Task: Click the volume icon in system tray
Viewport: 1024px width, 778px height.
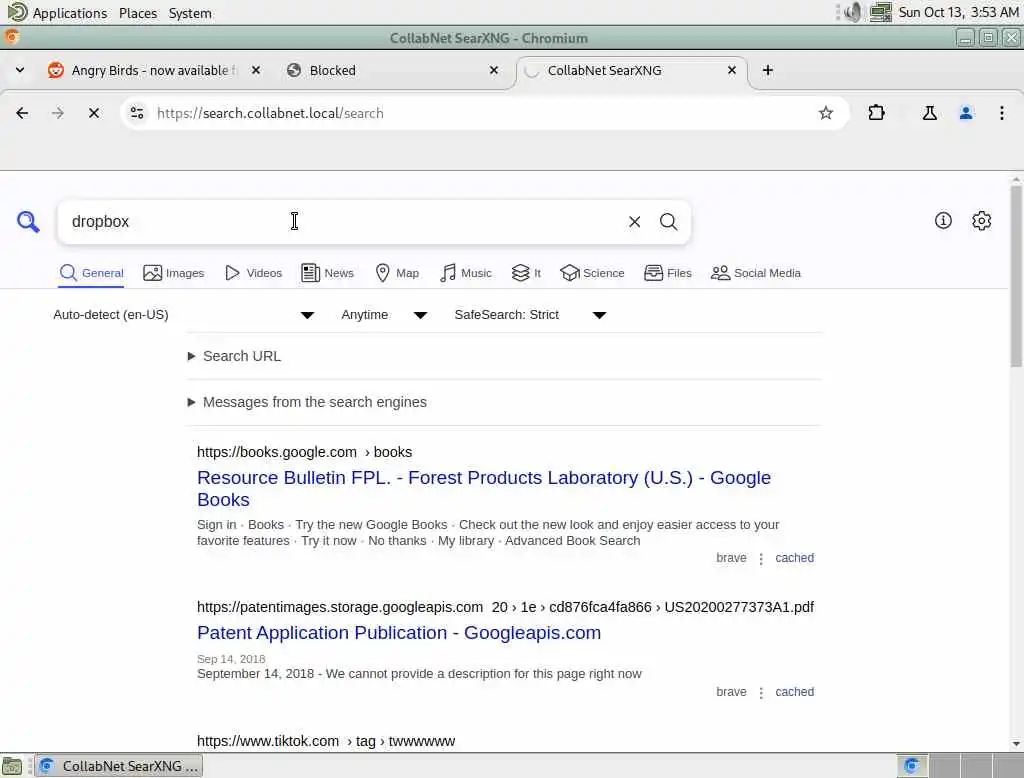Action: (x=852, y=12)
